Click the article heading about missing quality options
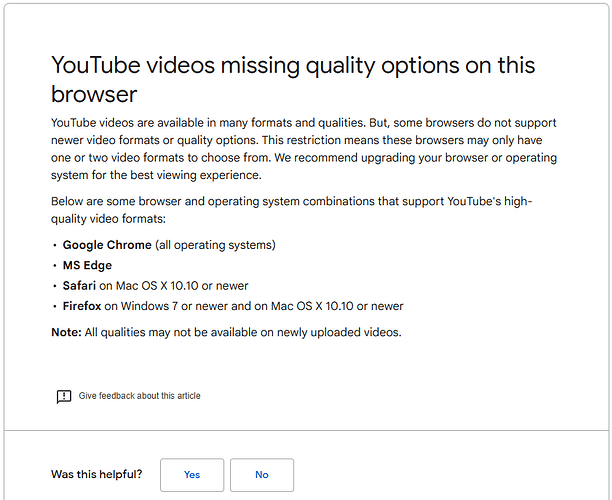 293,80
